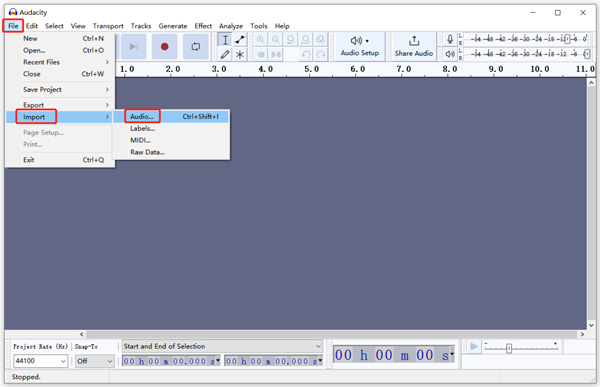Adjust the playback speed slider

509,348
